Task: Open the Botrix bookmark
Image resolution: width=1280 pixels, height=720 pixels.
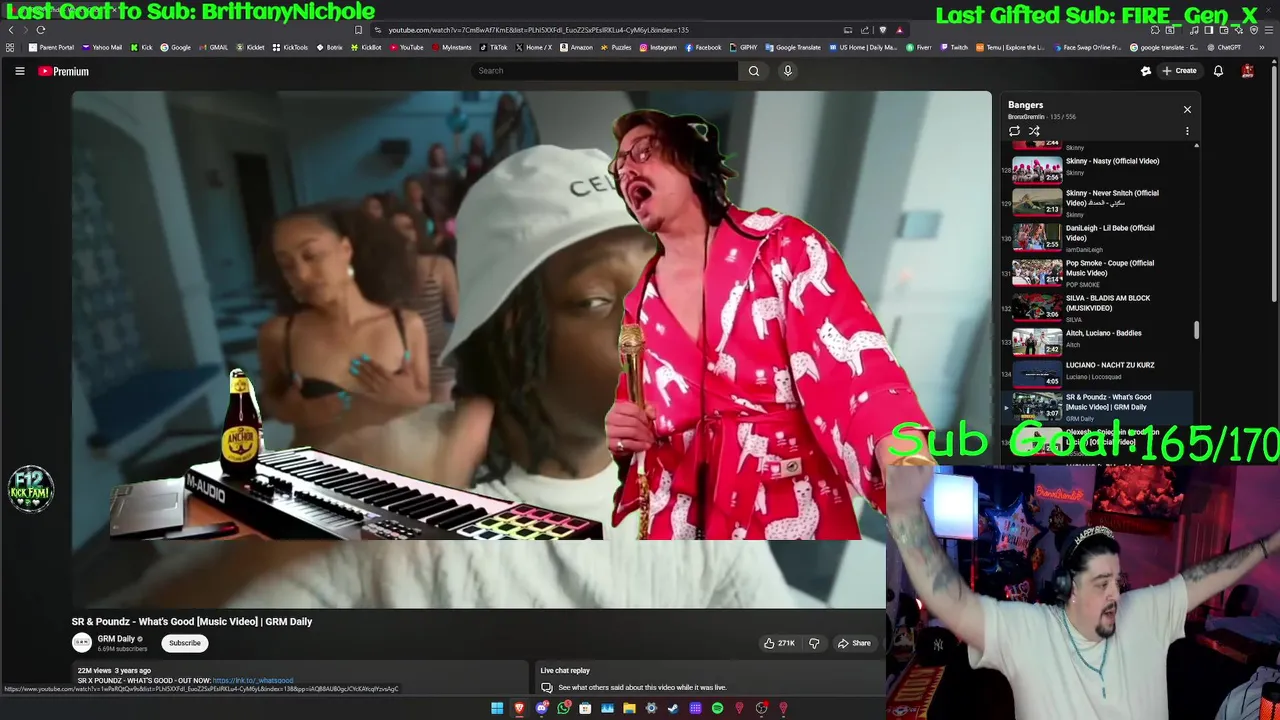Action: 330,47
